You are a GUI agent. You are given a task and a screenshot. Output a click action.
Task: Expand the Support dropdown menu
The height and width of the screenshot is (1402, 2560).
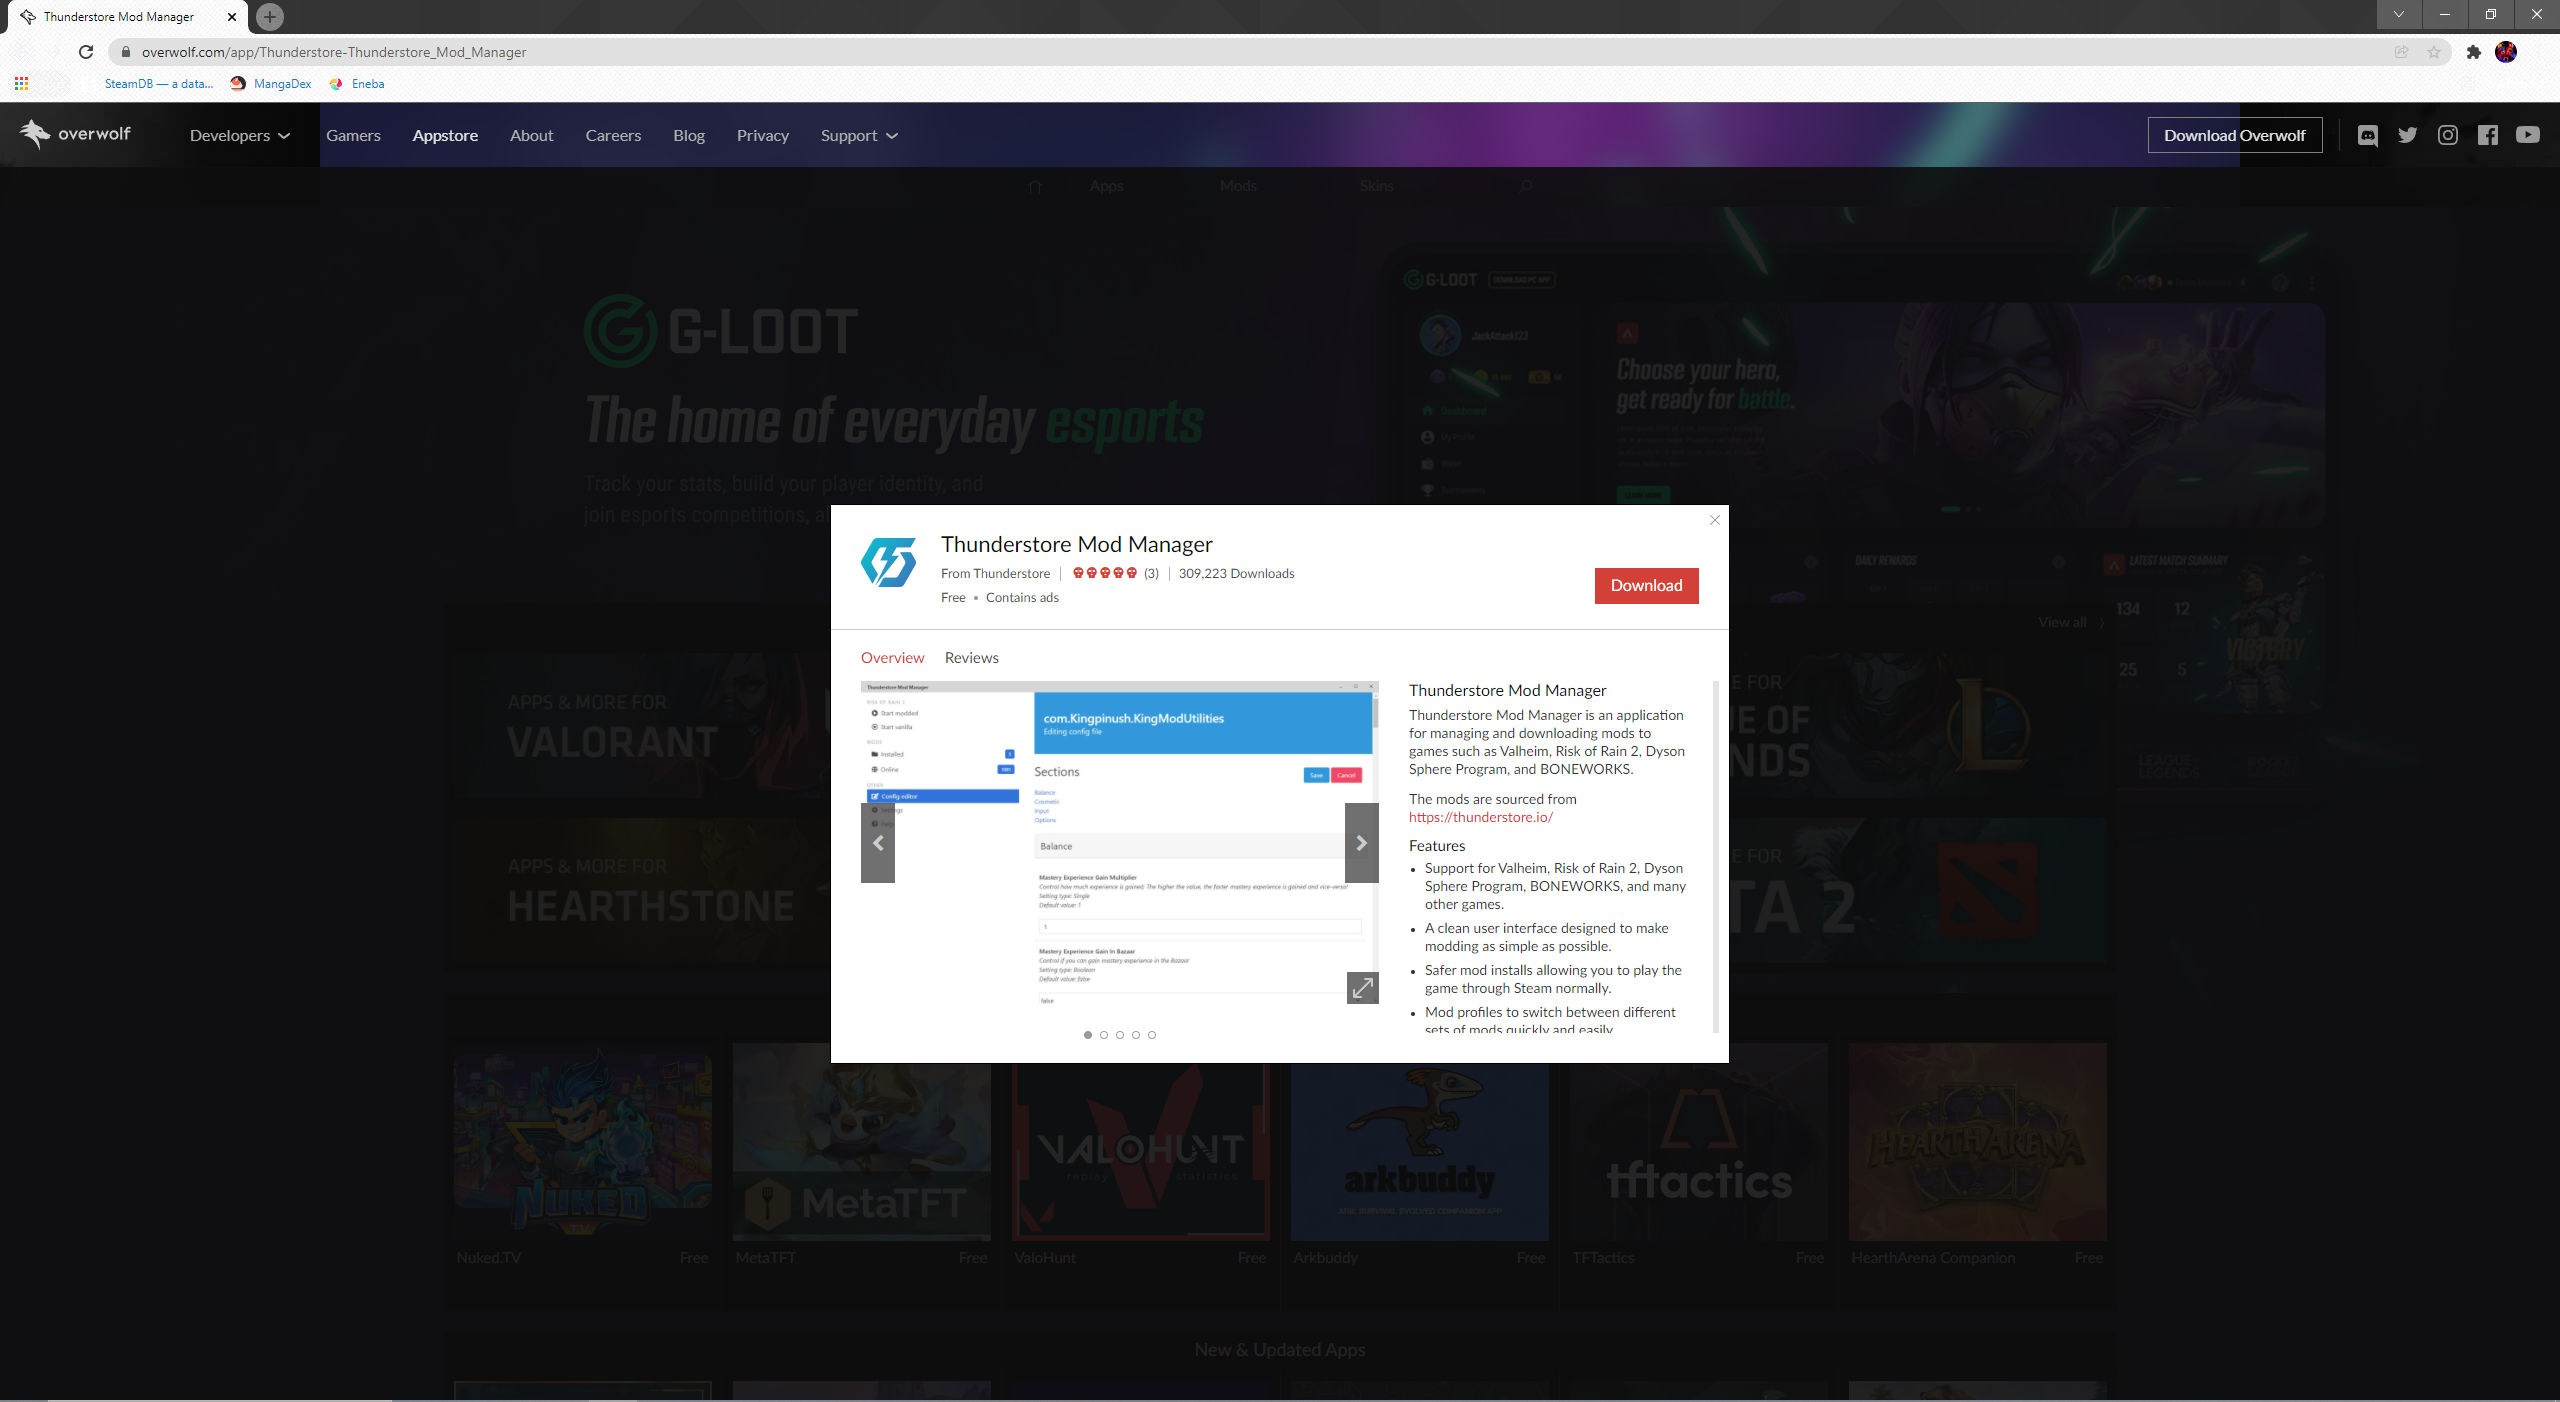[859, 135]
